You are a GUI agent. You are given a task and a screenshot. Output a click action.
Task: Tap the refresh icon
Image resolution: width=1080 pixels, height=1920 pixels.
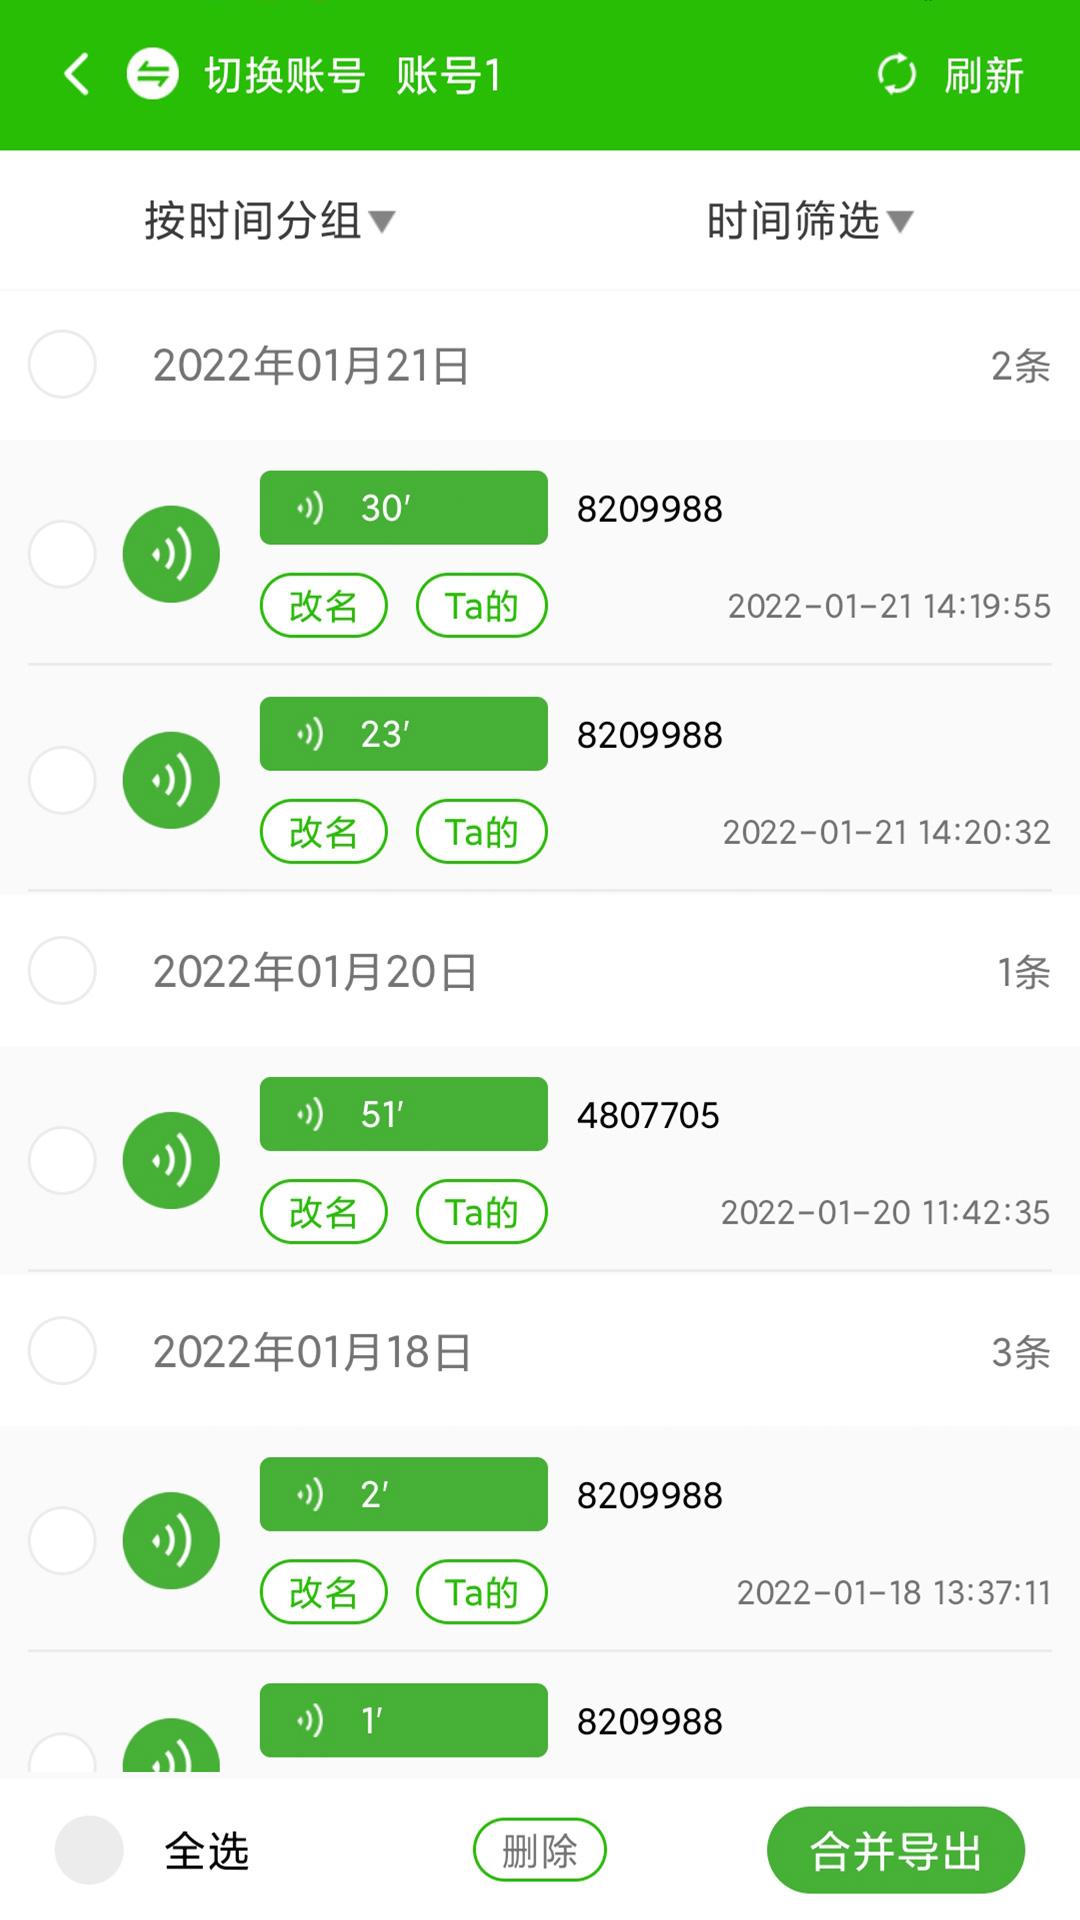(896, 75)
